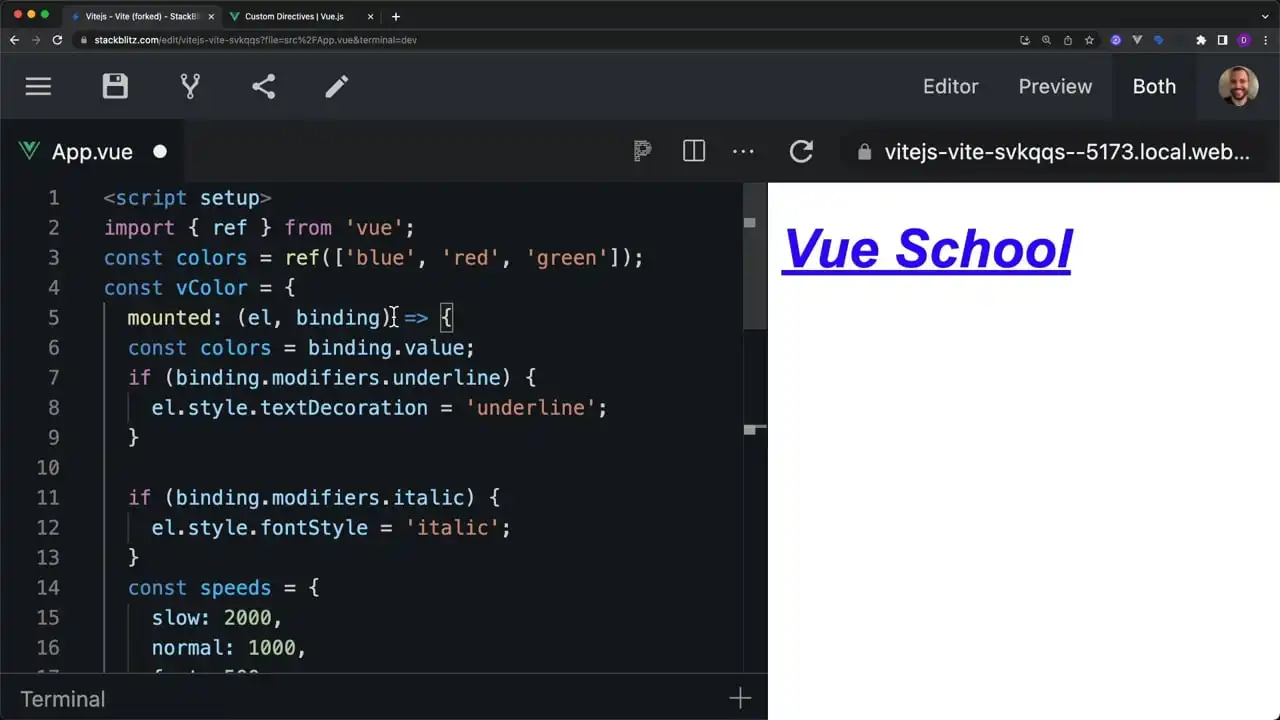Open the Vue School link in preview
This screenshot has height=720, width=1280.
[926, 249]
